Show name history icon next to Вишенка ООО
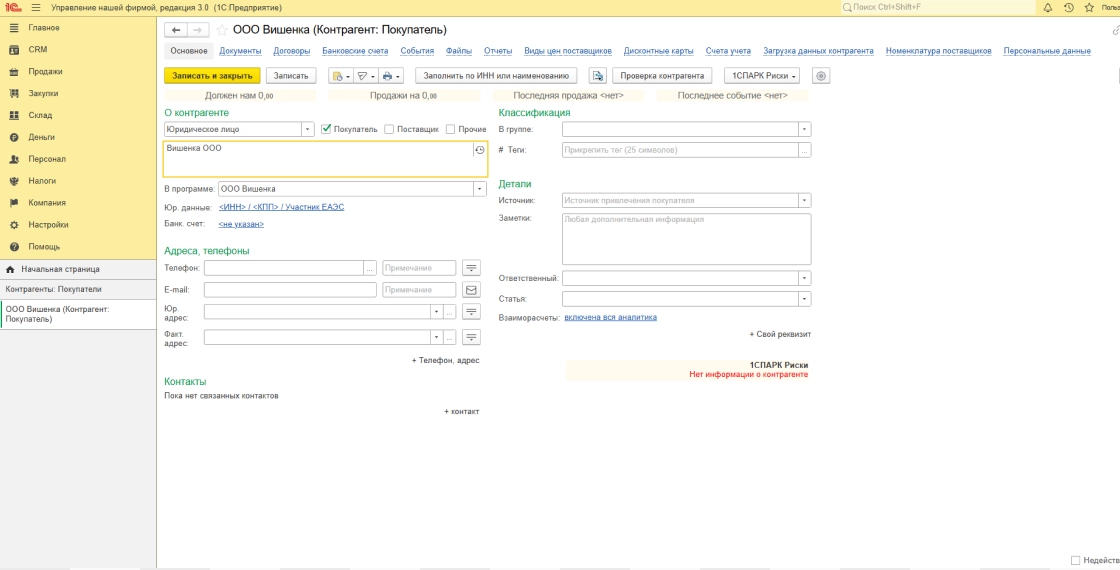The width and height of the screenshot is (1120, 570). tap(480, 150)
